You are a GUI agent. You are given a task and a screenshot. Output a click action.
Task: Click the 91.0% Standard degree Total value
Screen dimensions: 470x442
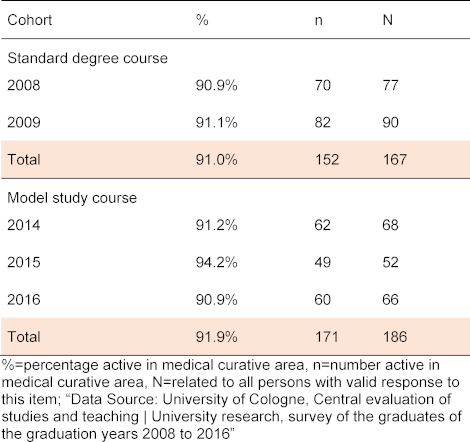217,159
